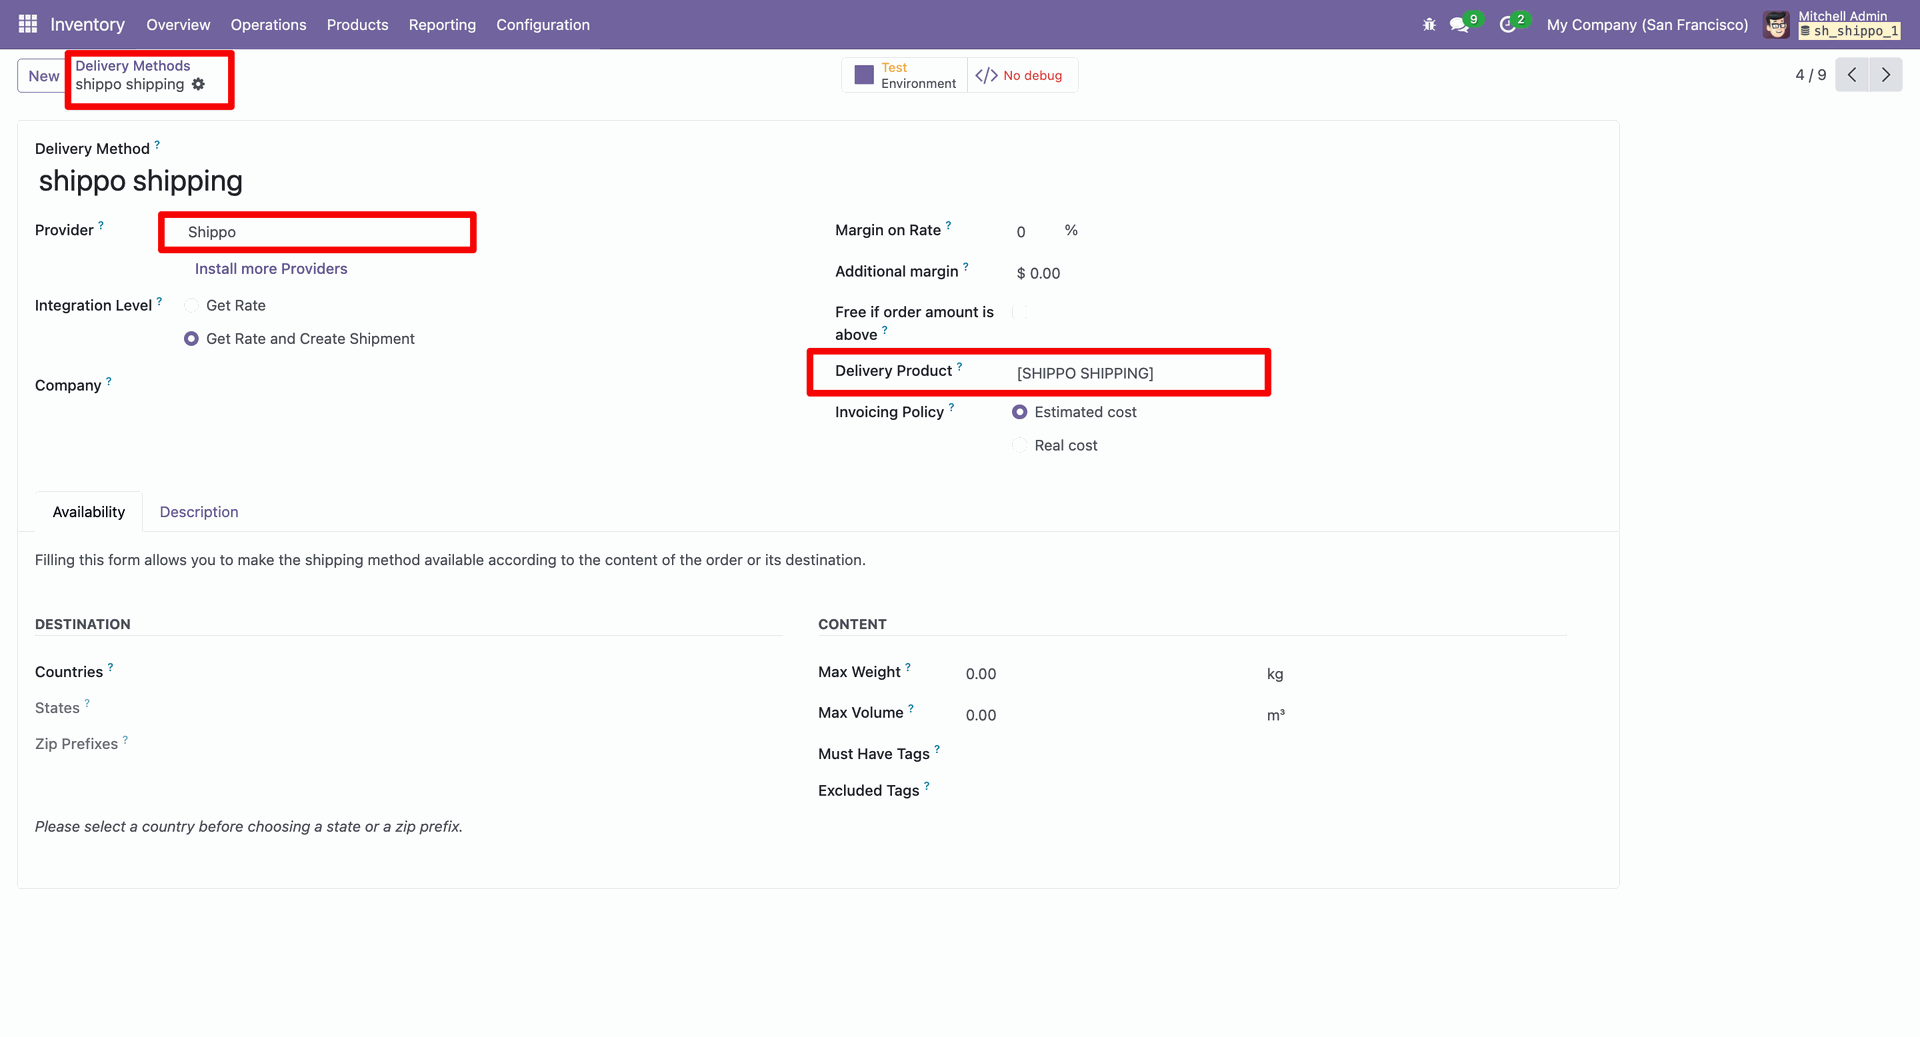Click the New button
The image size is (1920, 1037).
pyautogui.click(x=44, y=76)
